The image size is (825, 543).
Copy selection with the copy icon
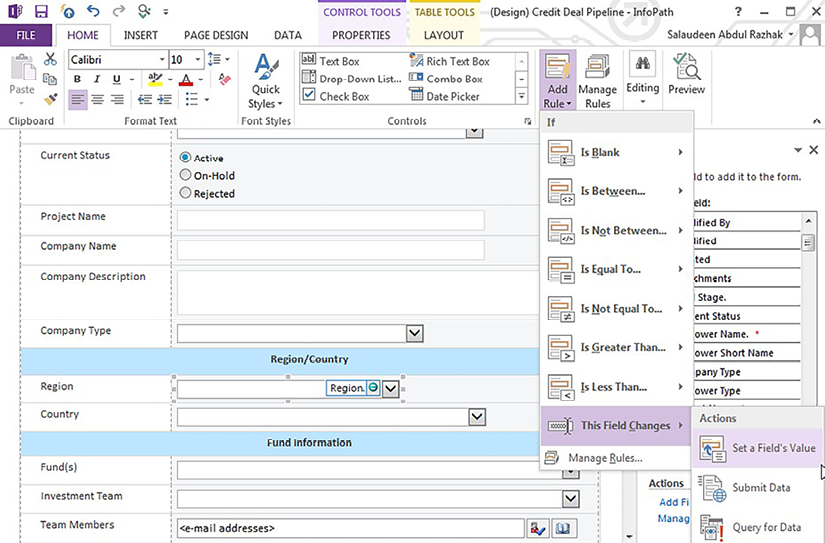click(x=50, y=79)
